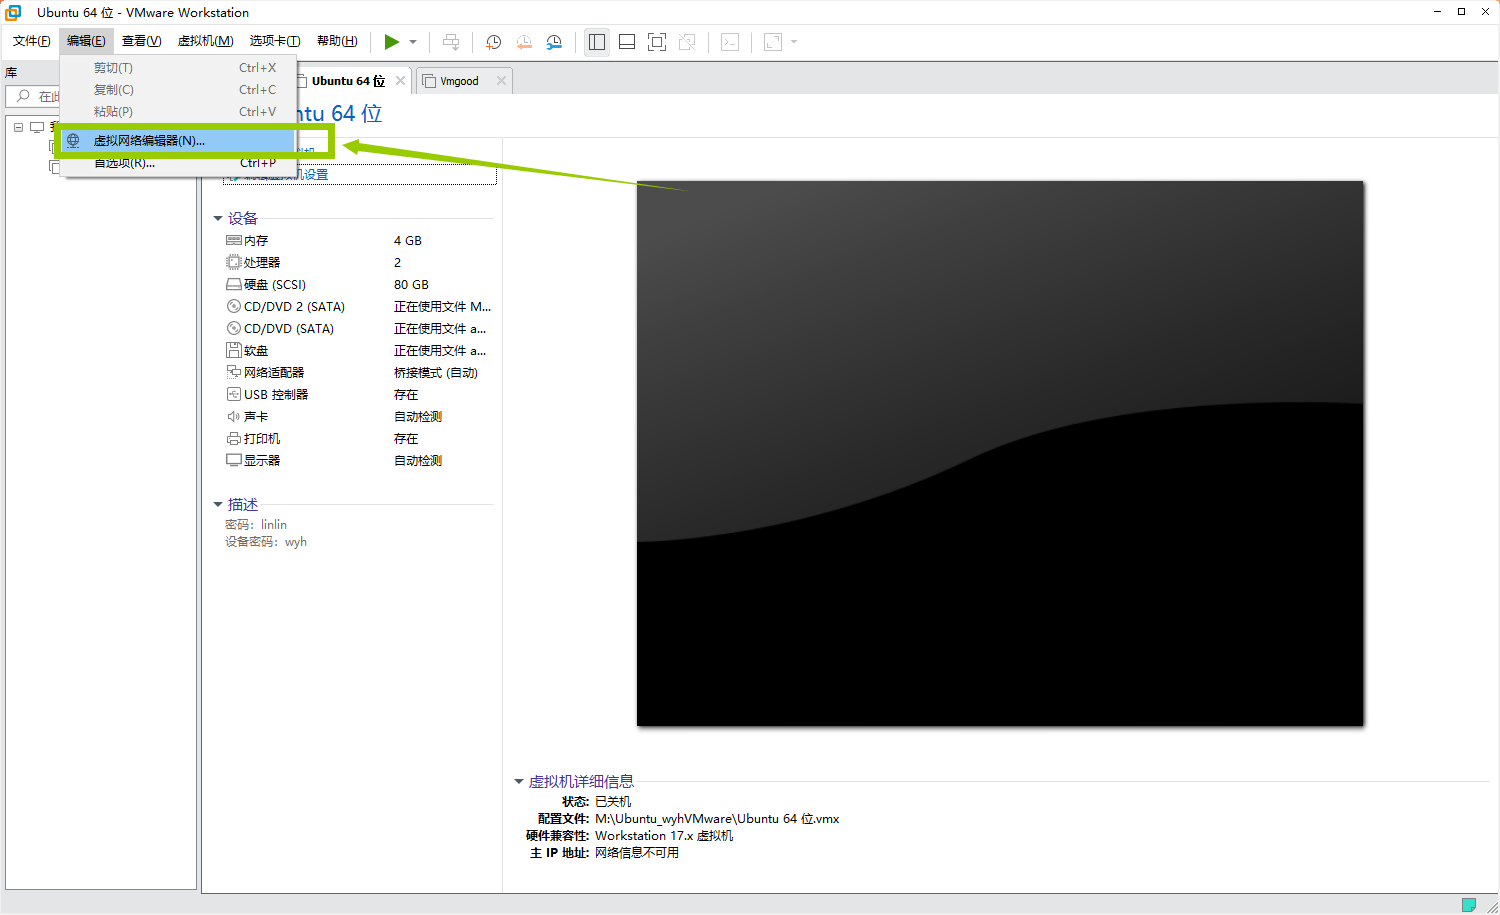
Task: Click the 密码: linlin description text
Action: click(256, 525)
